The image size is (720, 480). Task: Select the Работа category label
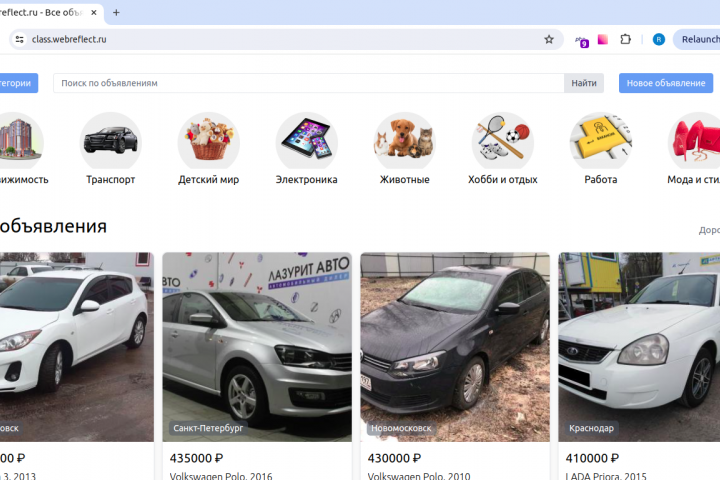[601, 180]
